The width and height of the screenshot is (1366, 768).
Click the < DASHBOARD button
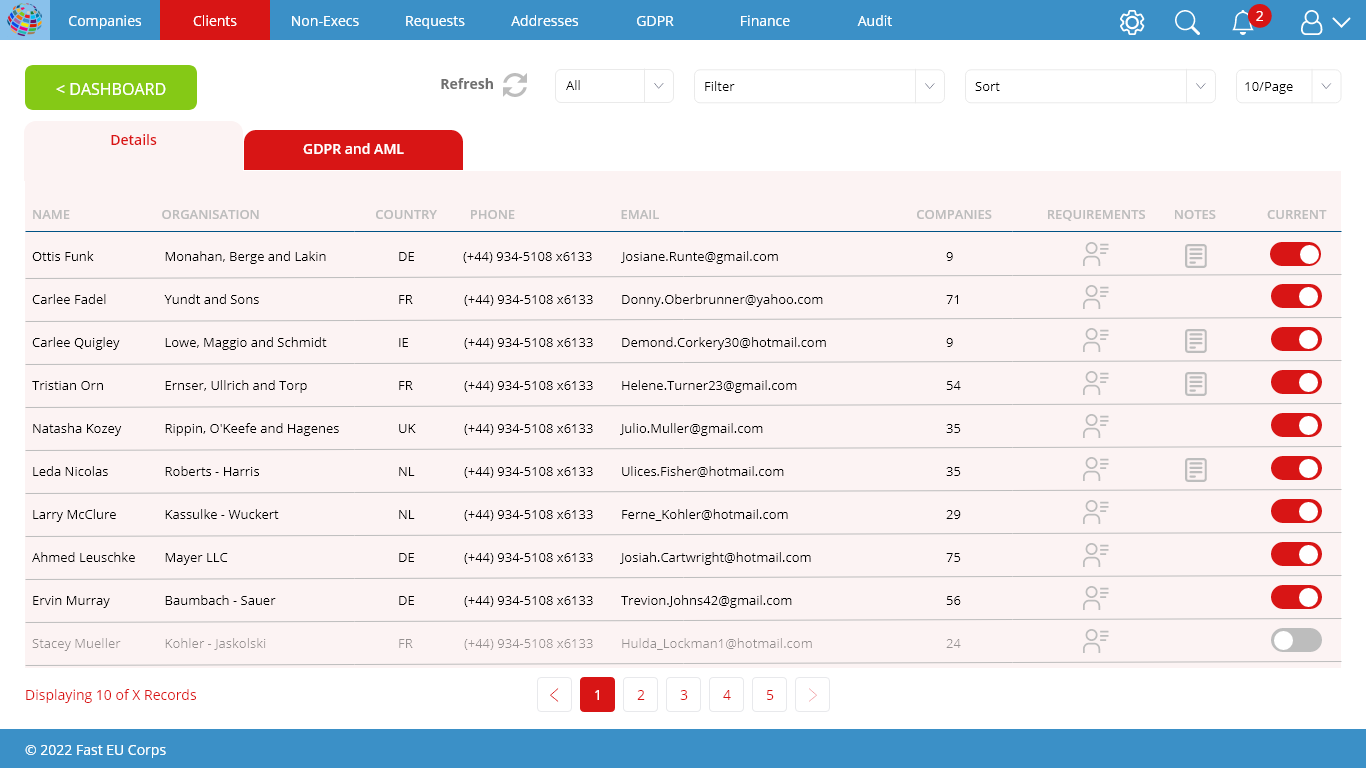click(111, 88)
